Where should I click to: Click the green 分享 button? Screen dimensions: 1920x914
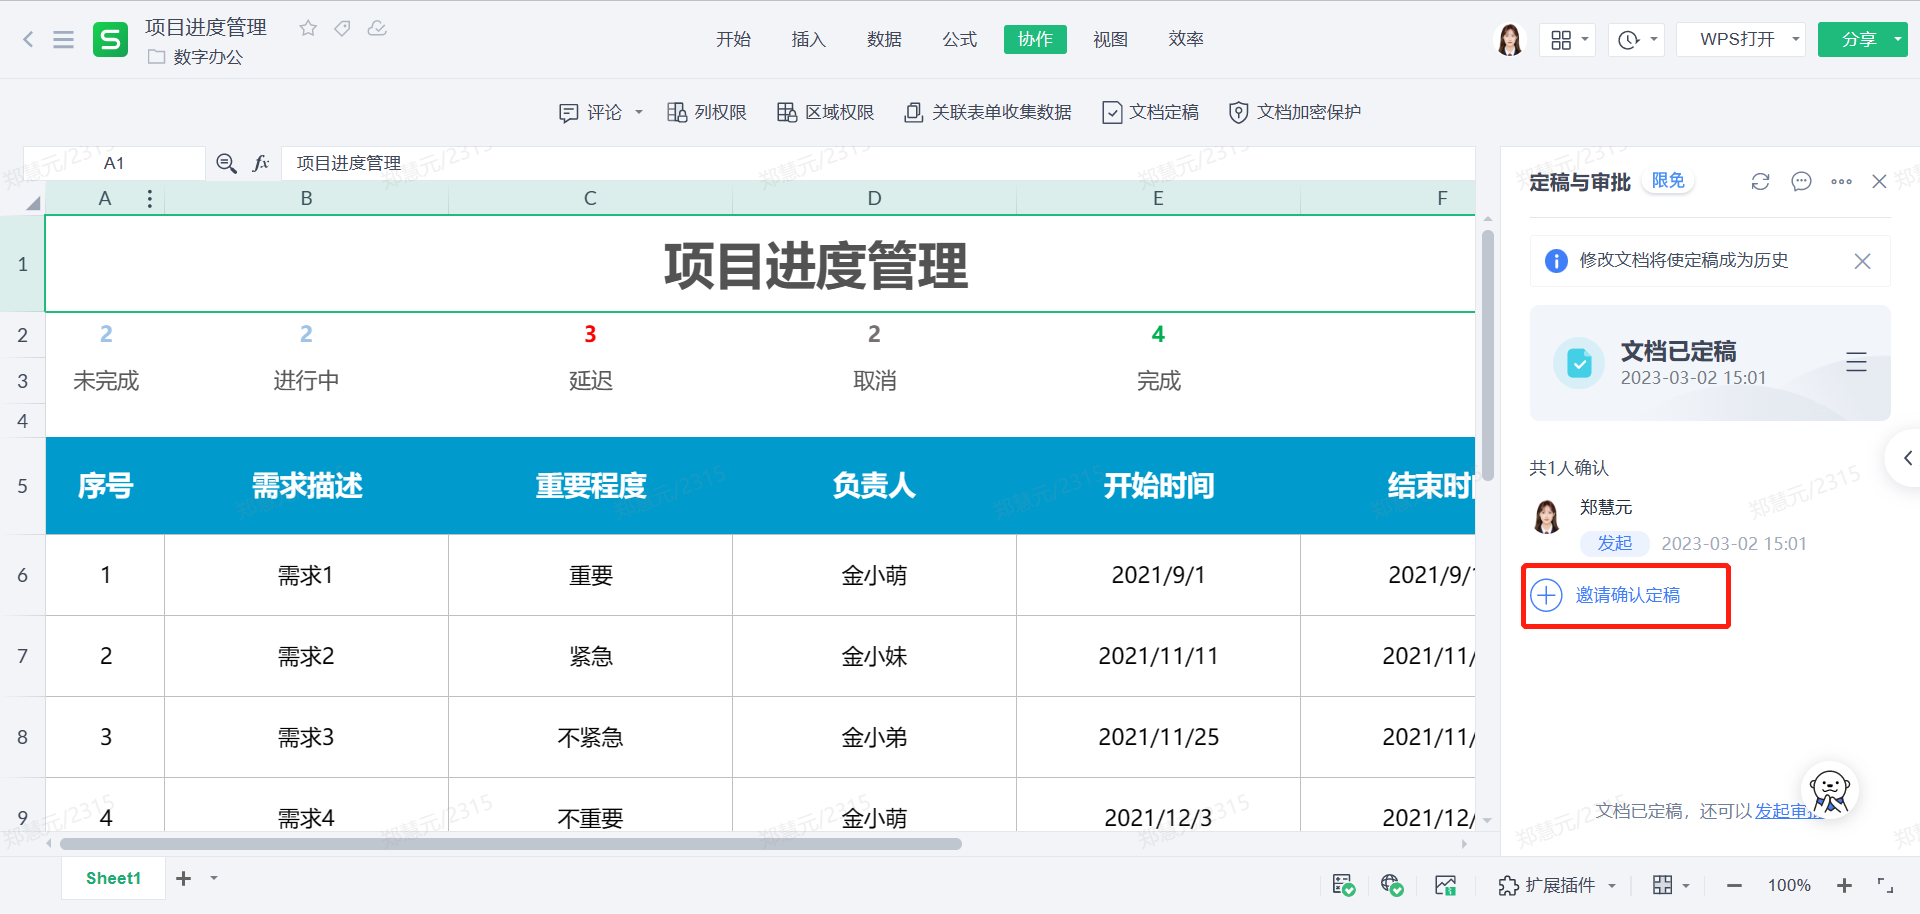[1858, 39]
